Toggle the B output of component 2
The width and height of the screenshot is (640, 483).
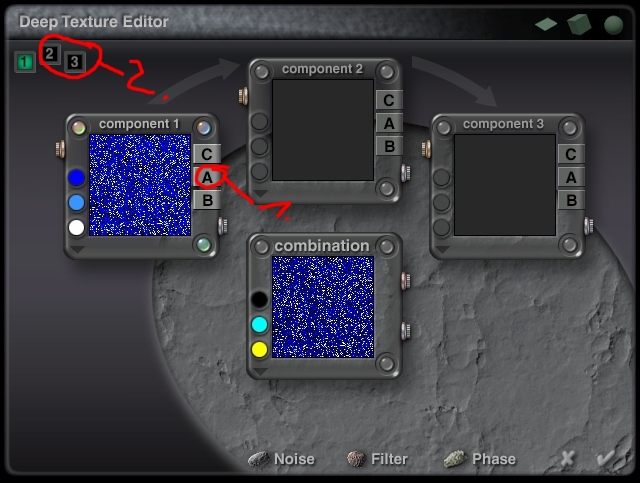tap(389, 146)
